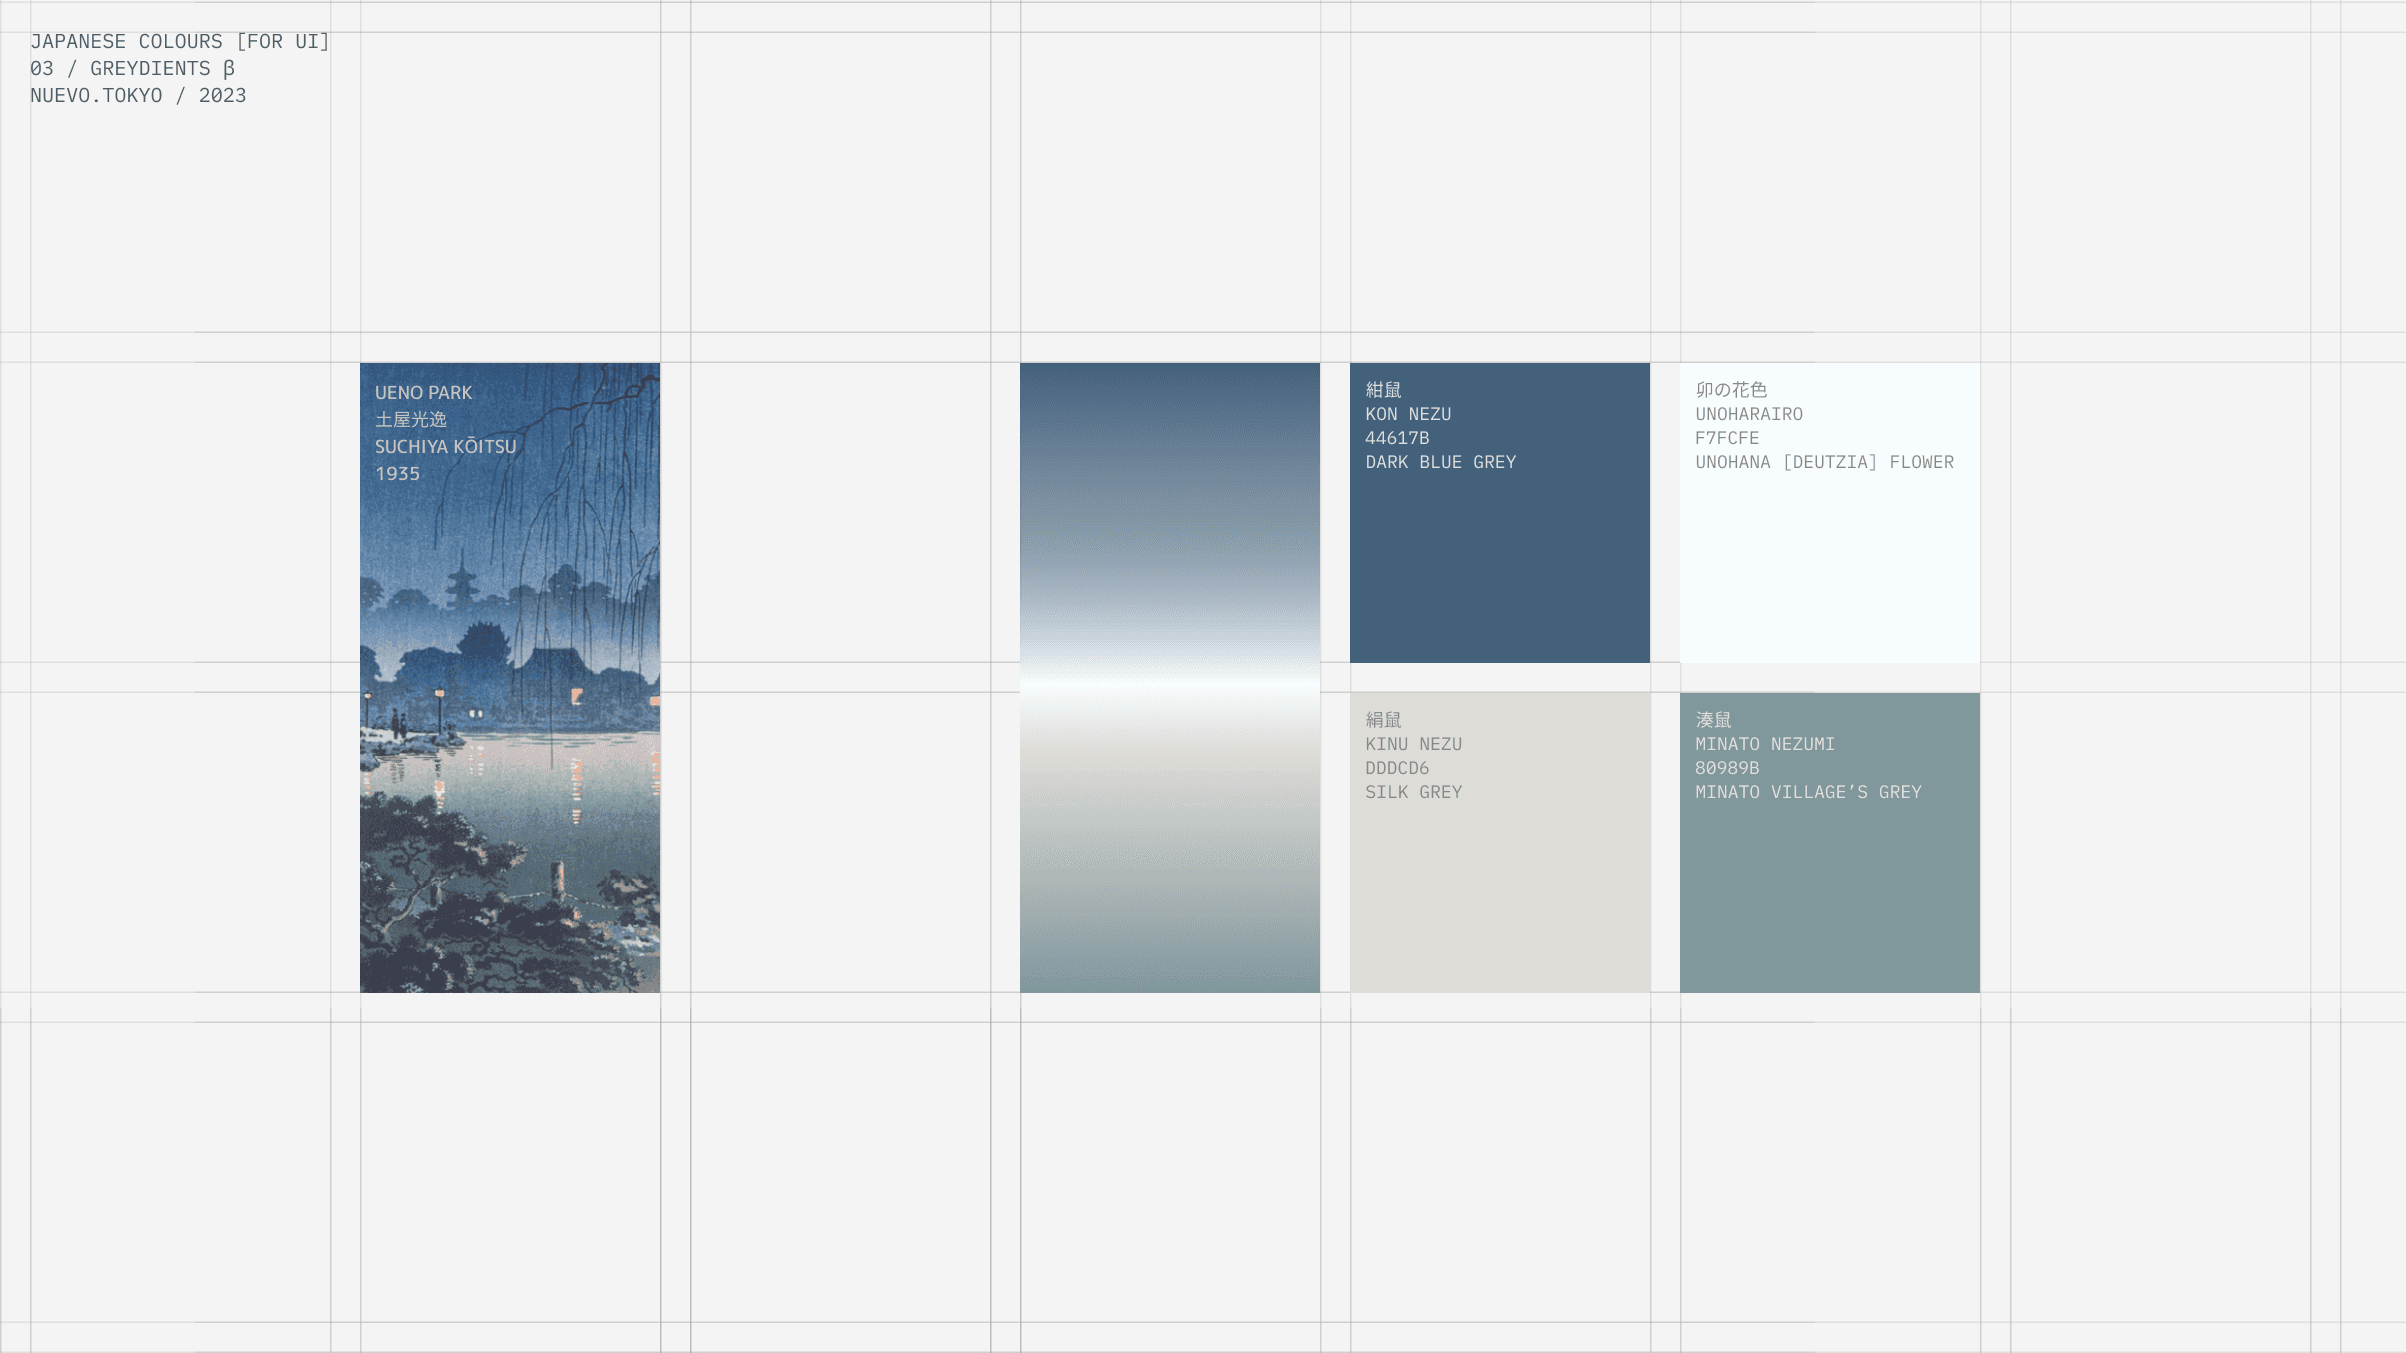Select the kanji '卯の花色' label
The height and width of the screenshot is (1353, 2406).
click(1731, 389)
